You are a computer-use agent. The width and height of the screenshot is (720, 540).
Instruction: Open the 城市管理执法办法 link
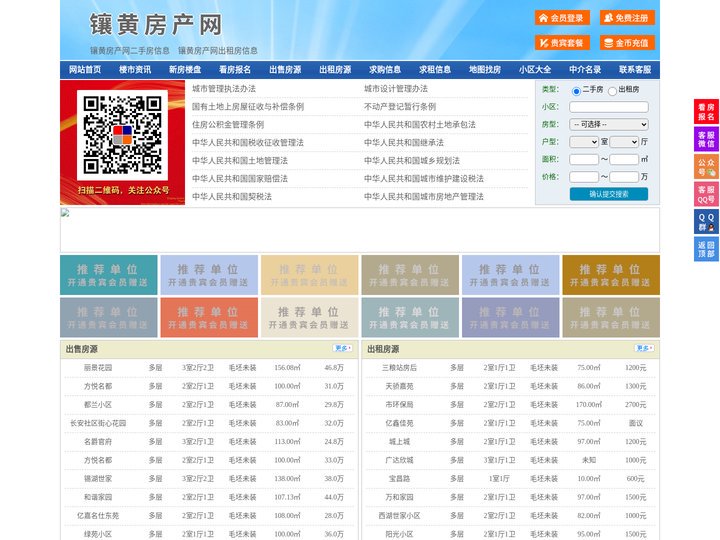click(224, 89)
